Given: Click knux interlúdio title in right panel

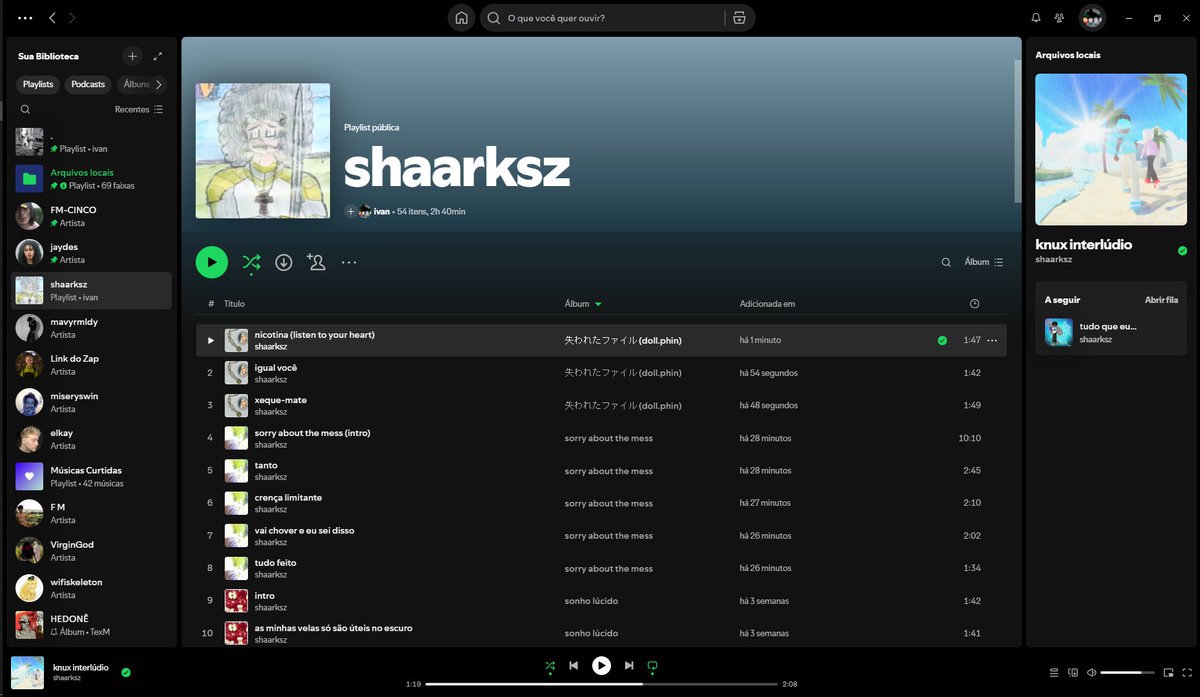Looking at the screenshot, I should click(x=1084, y=245).
